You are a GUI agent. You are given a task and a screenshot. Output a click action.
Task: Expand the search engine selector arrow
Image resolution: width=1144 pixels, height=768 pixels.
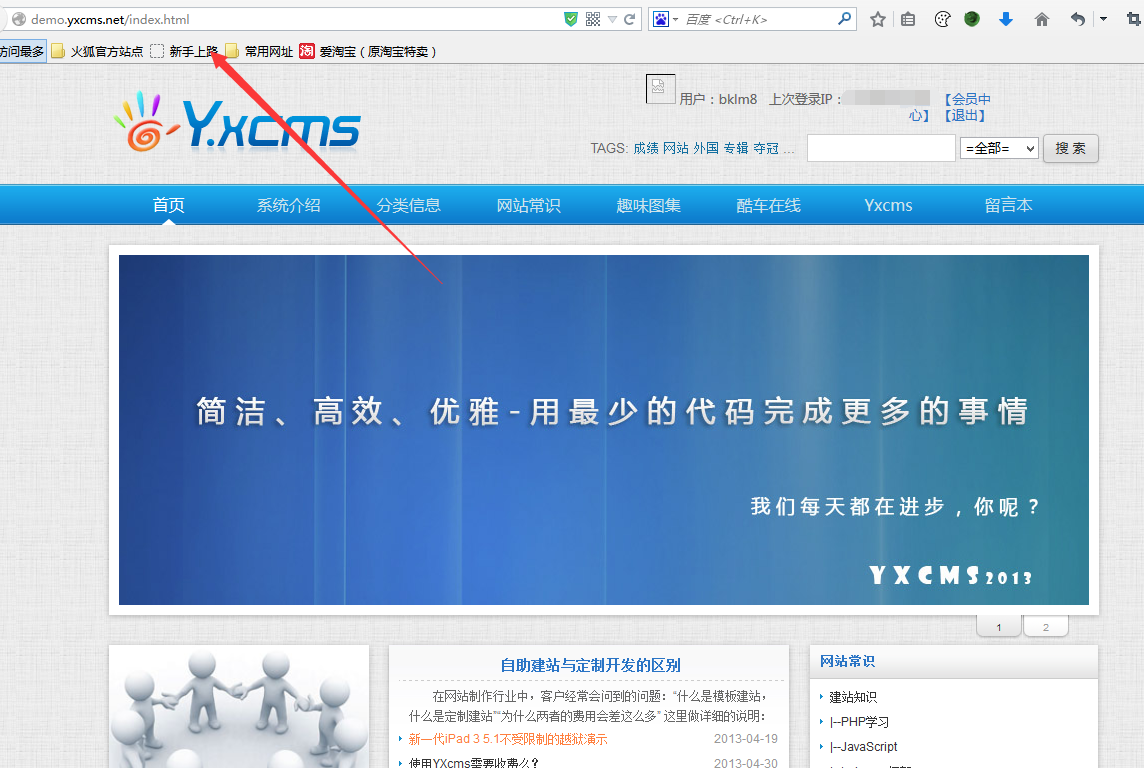click(676, 20)
